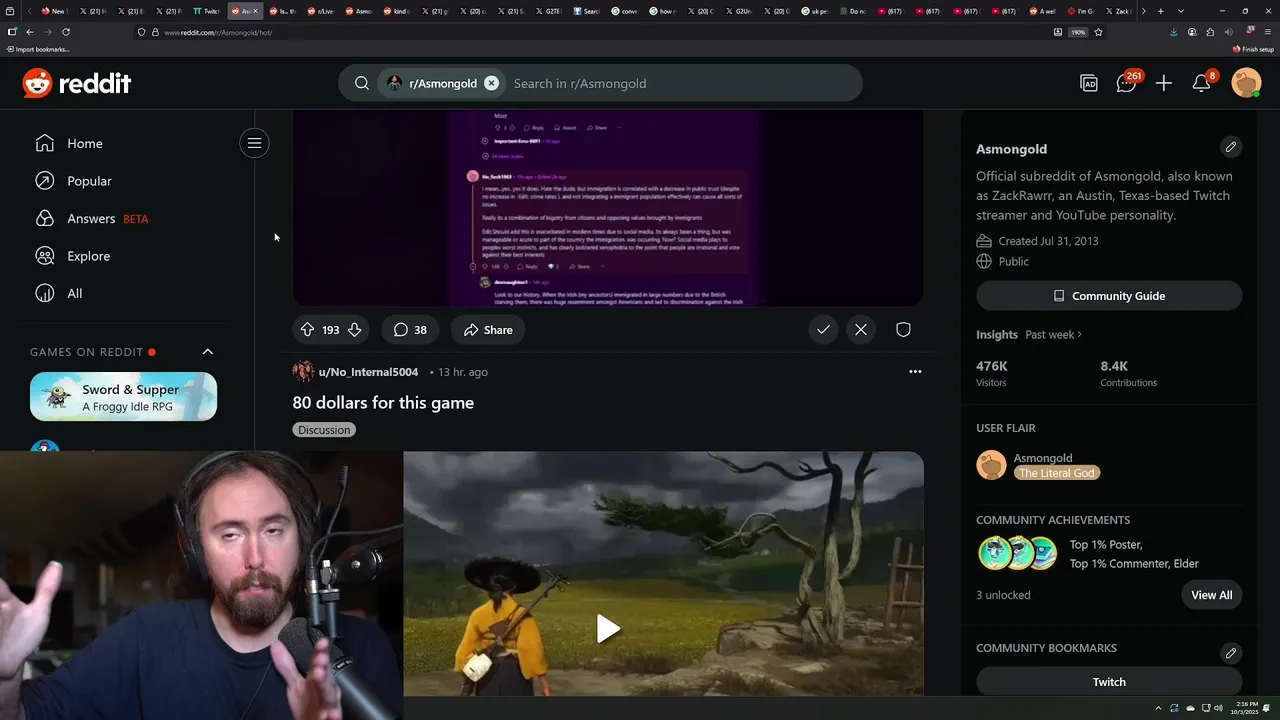Open the Community Guide
Viewport: 1280px width, 720px height.
(x=1109, y=296)
